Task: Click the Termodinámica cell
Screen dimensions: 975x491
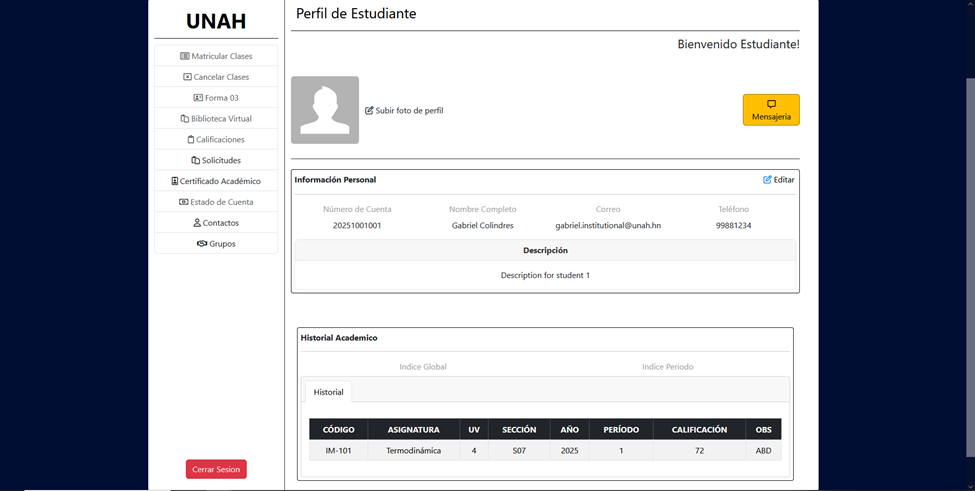Action: [x=414, y=451]
